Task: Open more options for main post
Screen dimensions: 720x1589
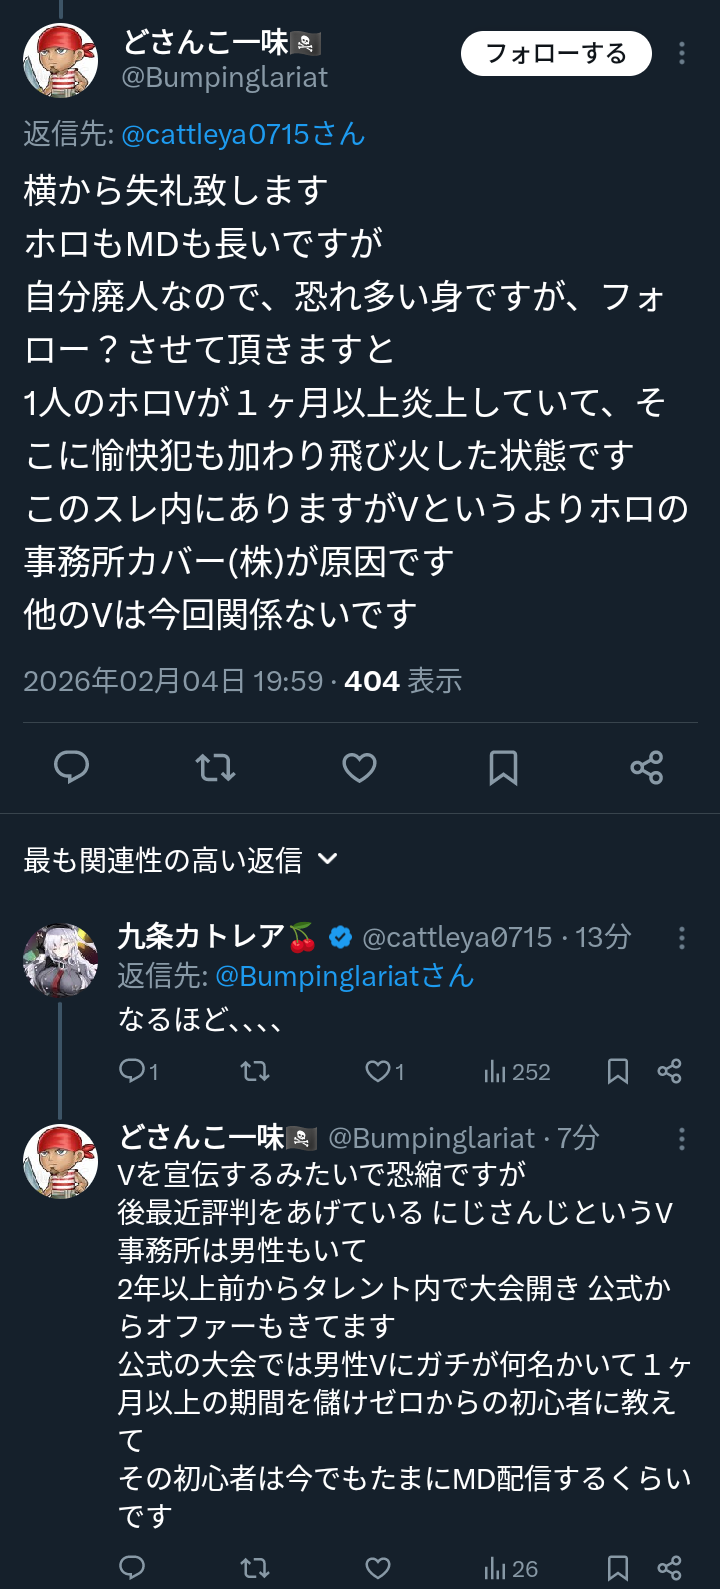Action: pyautogui.click(x=682, y=54)
